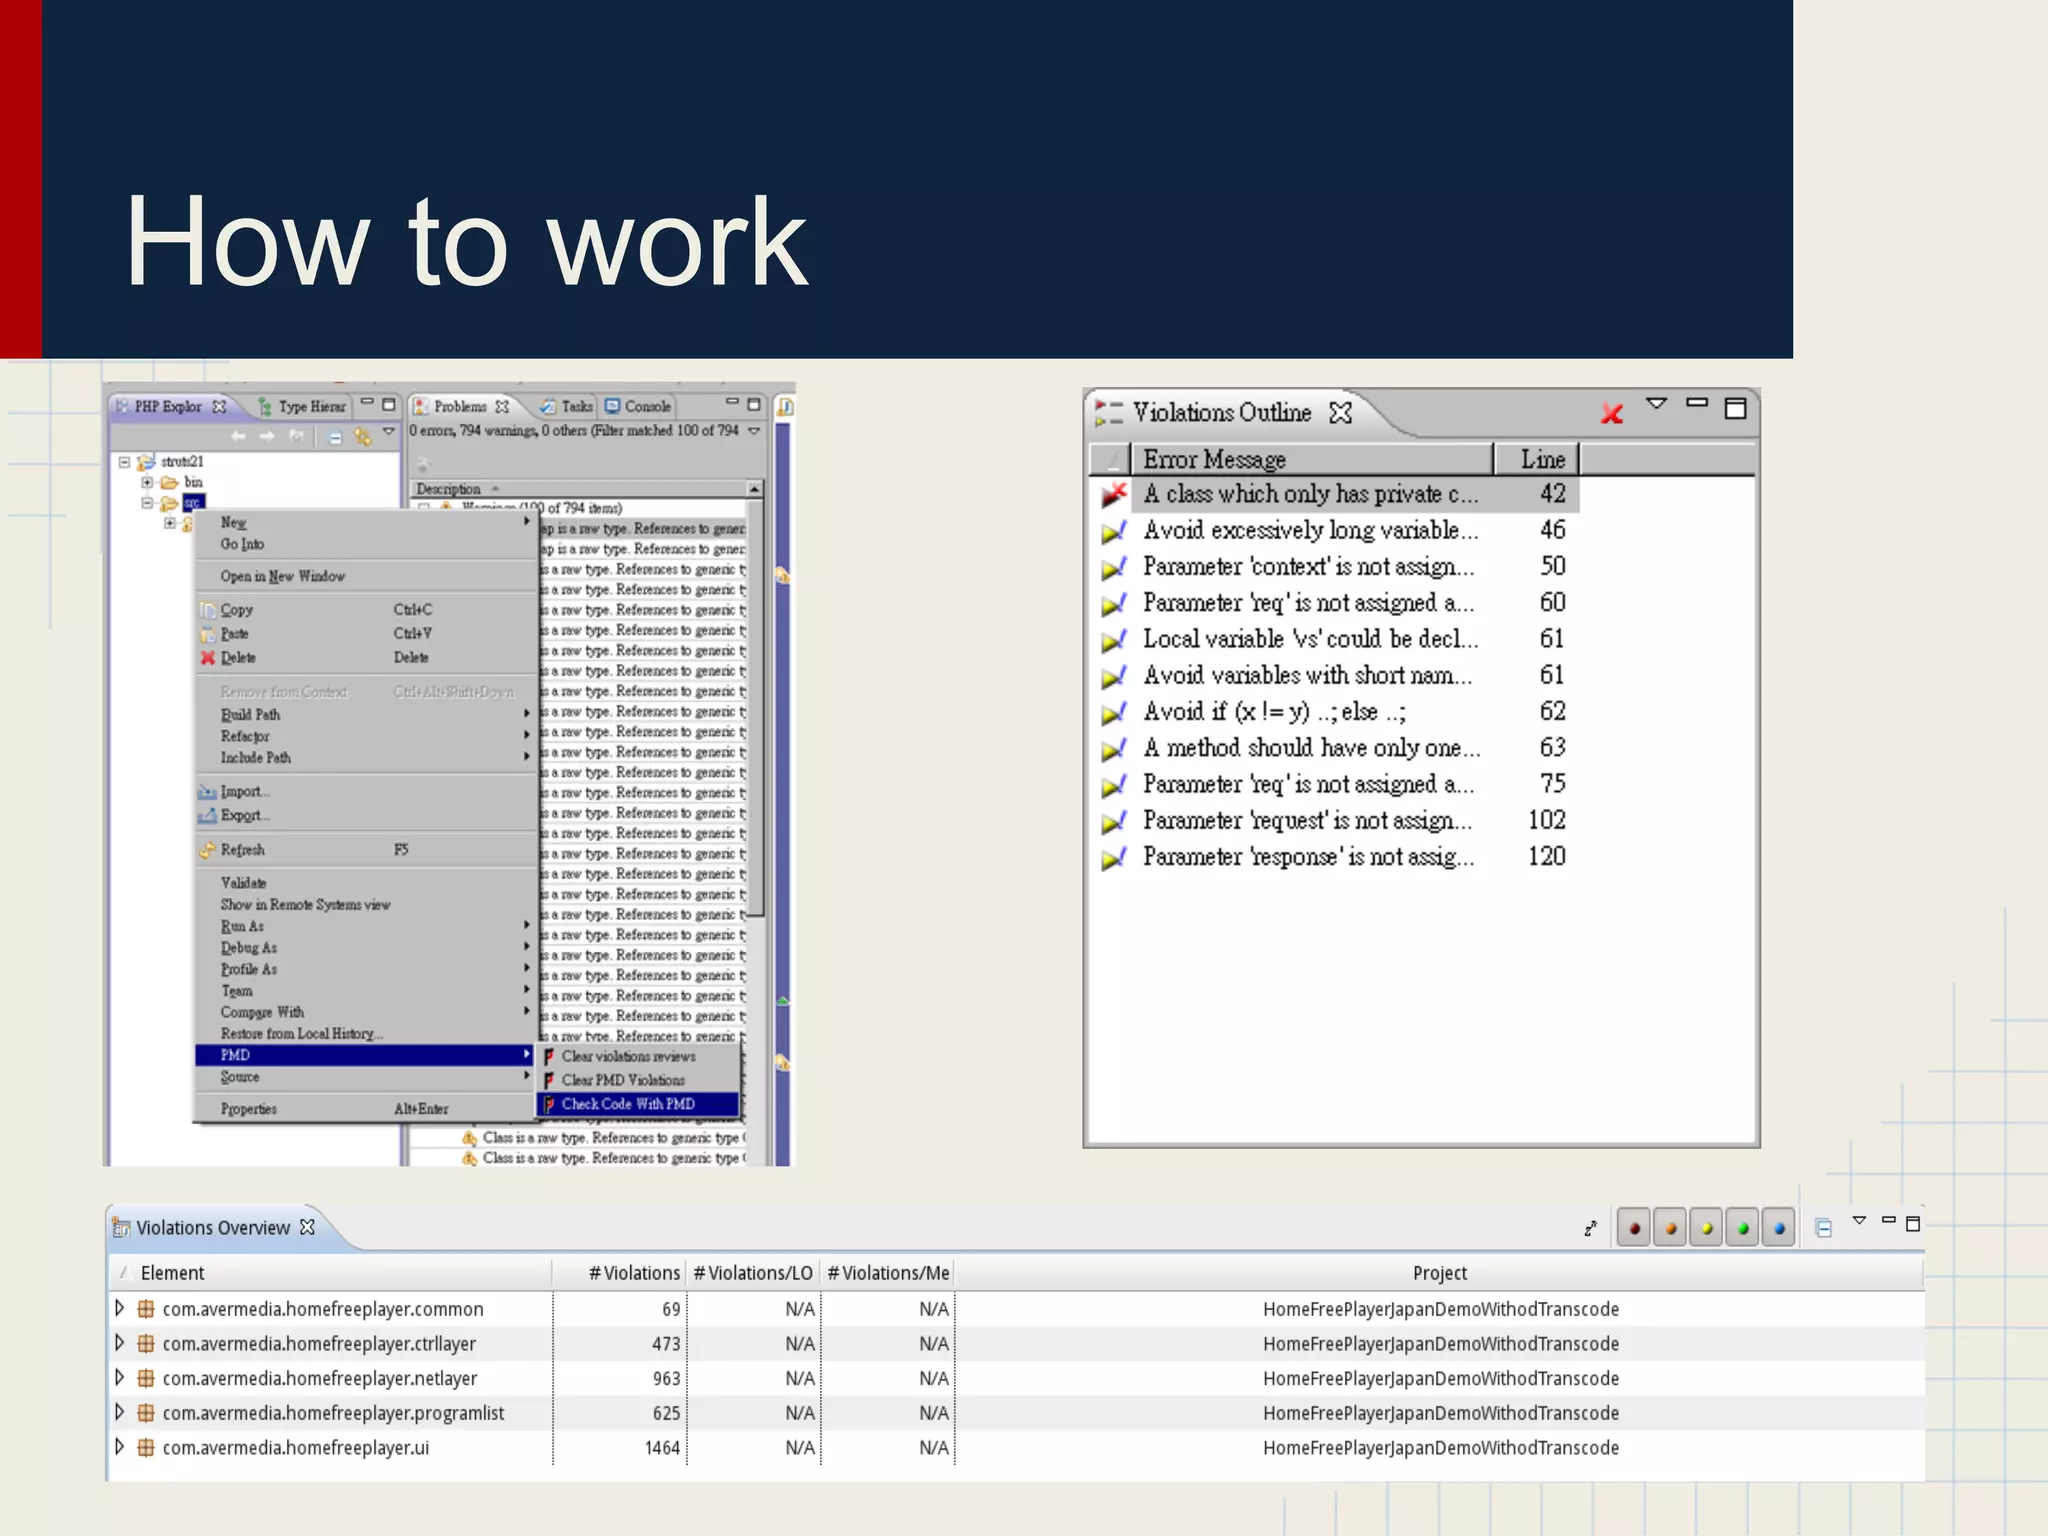Expand com.avermedia.homefreeplayer.common package row

click(120, 1308)
